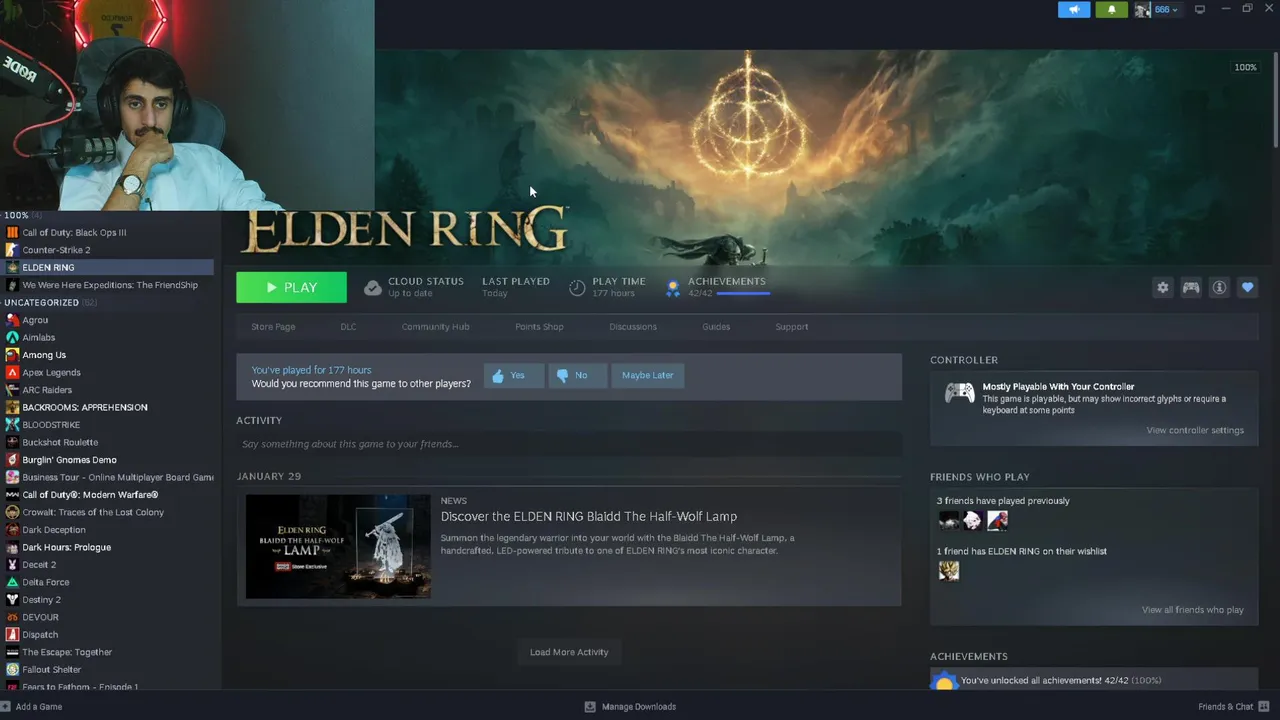Select Crowalt: Traces of the Lost Colony
Image resolution: width=1280 pixels, height=720 pixels.
click(93, 512)
